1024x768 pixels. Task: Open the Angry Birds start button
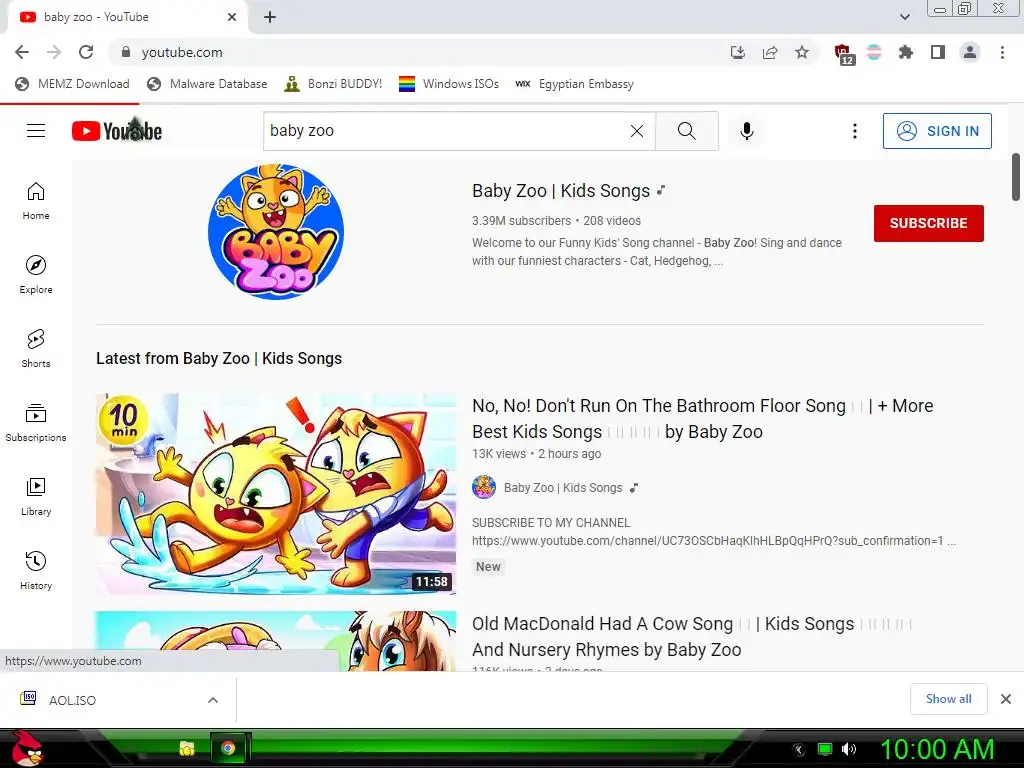tap(26, 748)
